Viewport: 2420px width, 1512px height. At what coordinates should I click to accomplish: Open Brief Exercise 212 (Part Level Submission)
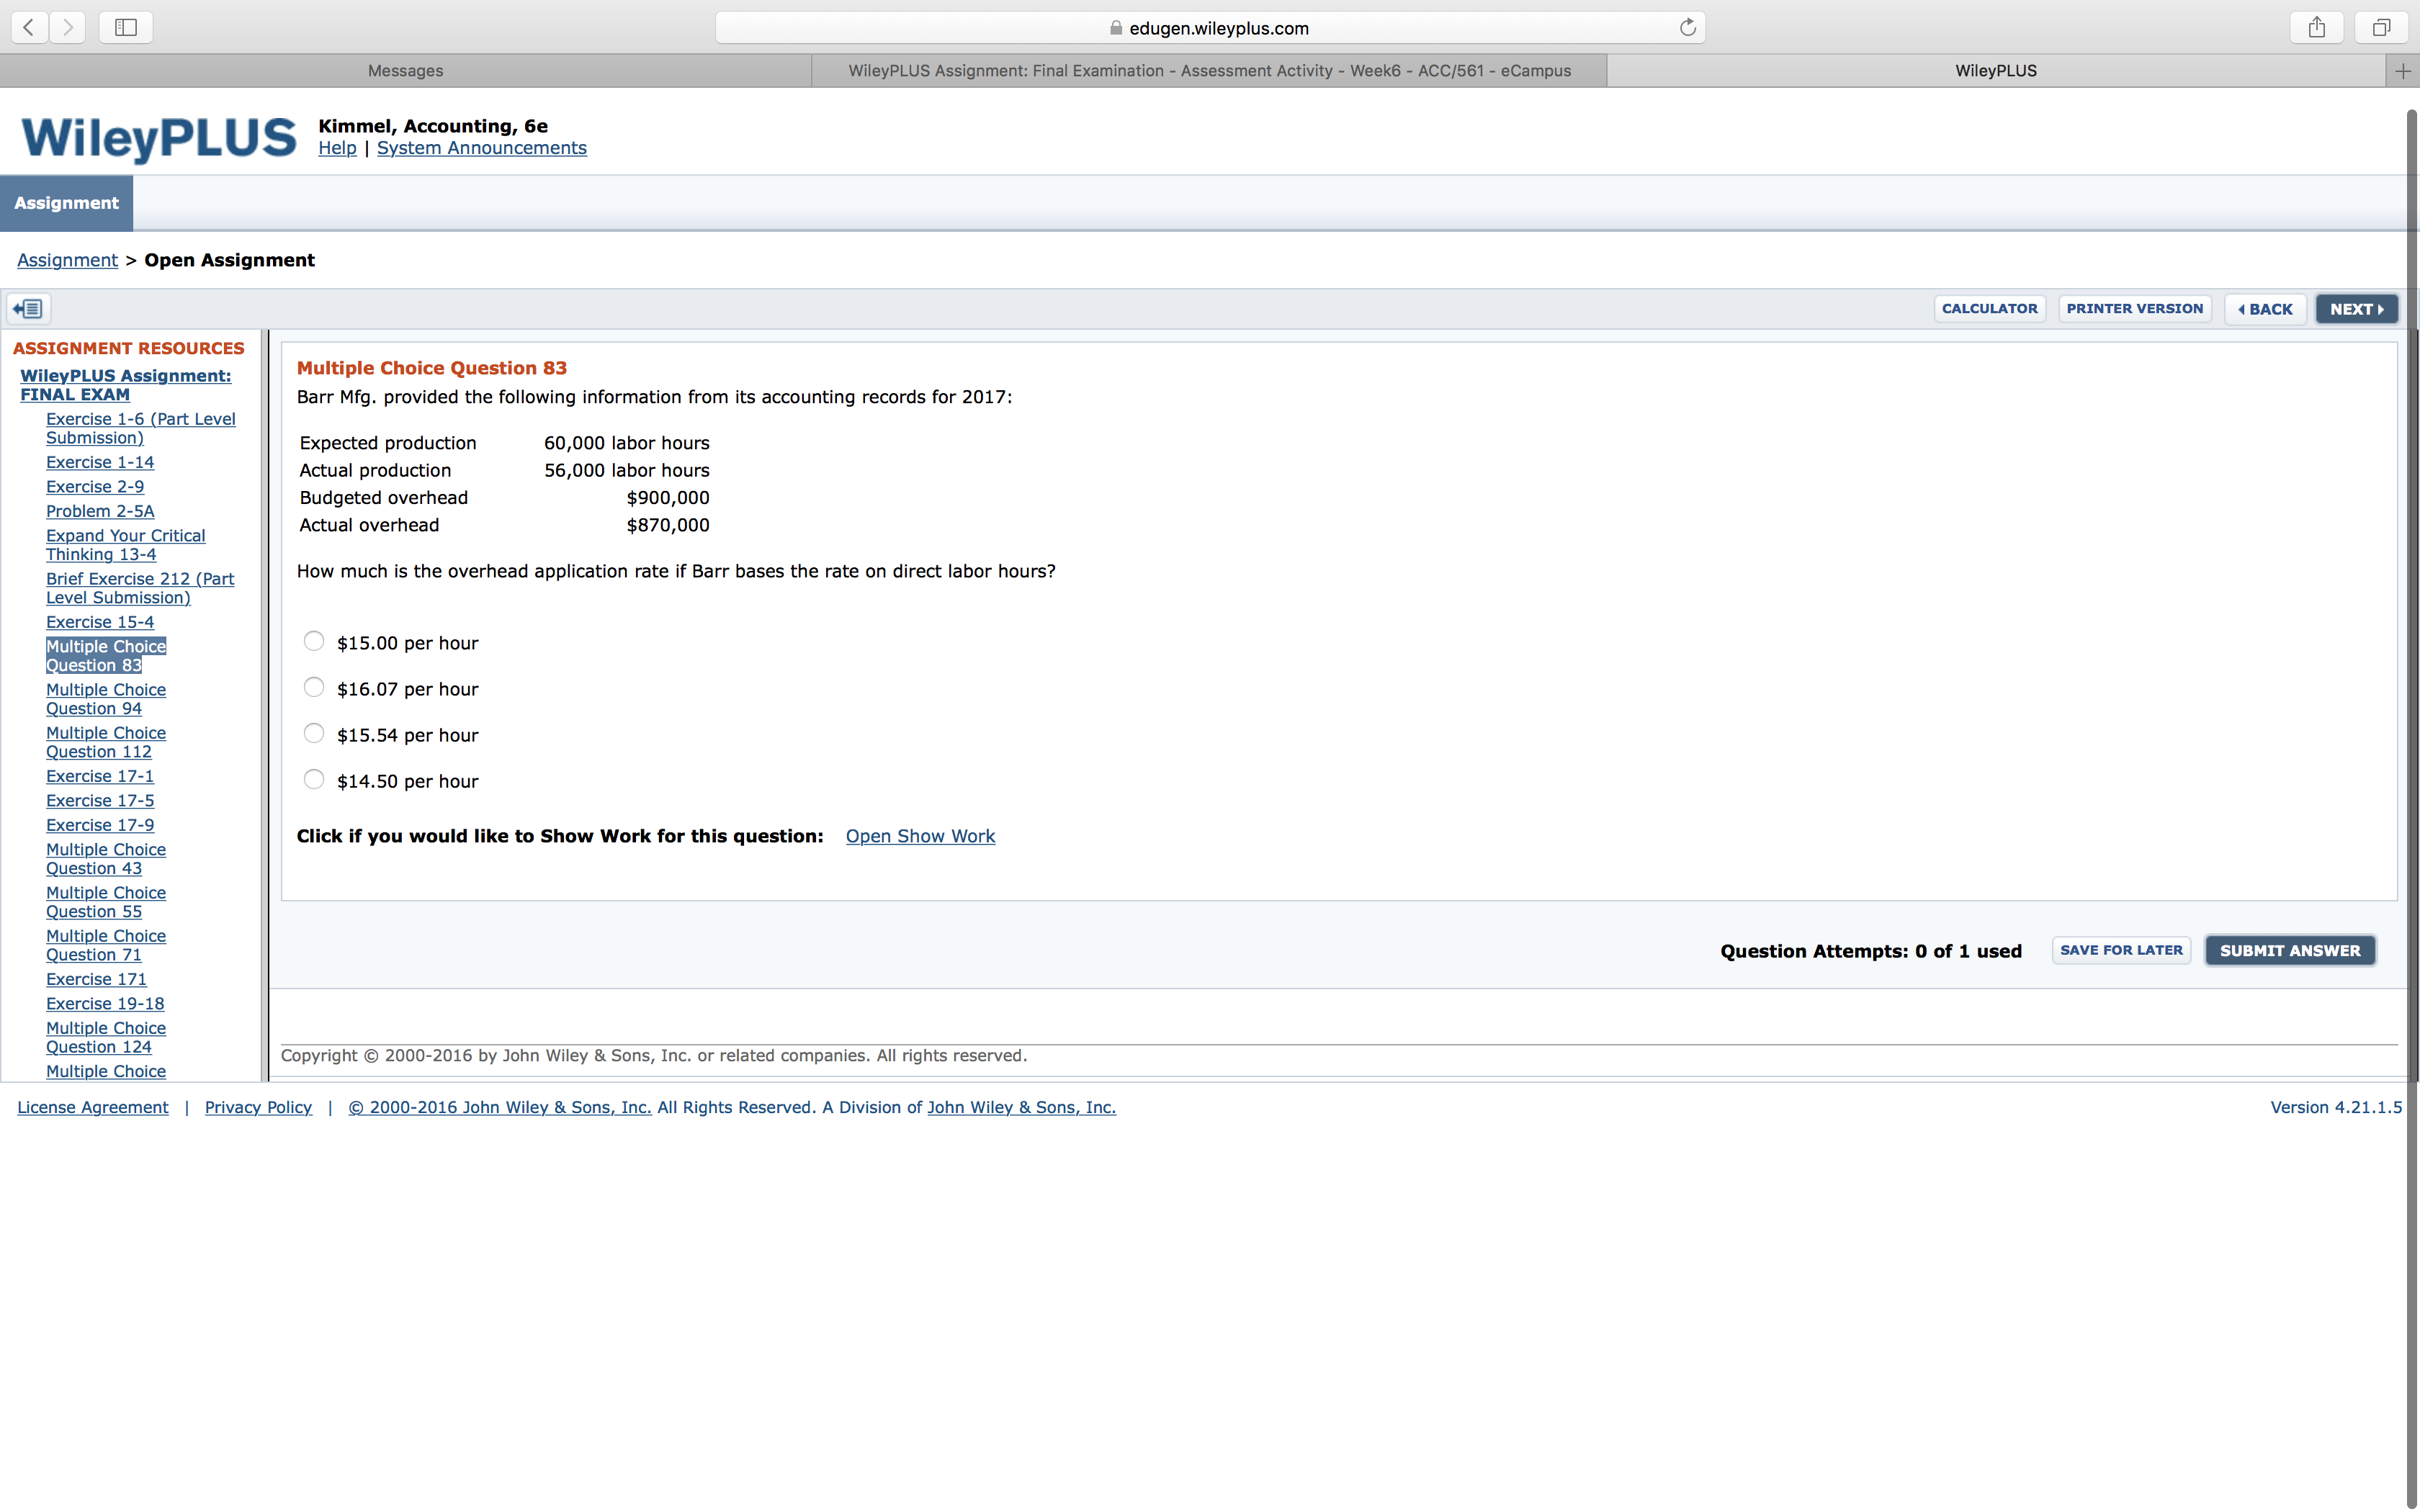[x=140, y=588]
